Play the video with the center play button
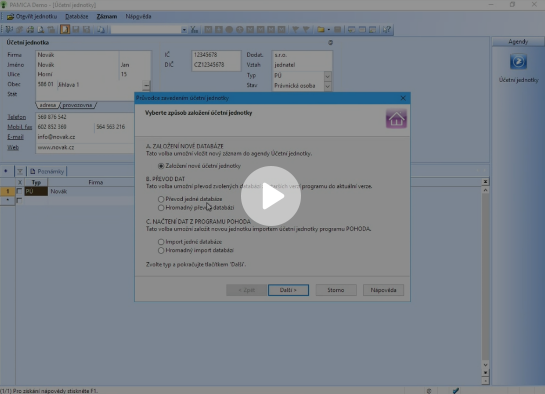This screenshot has width=545, height=394. [271, 196]
